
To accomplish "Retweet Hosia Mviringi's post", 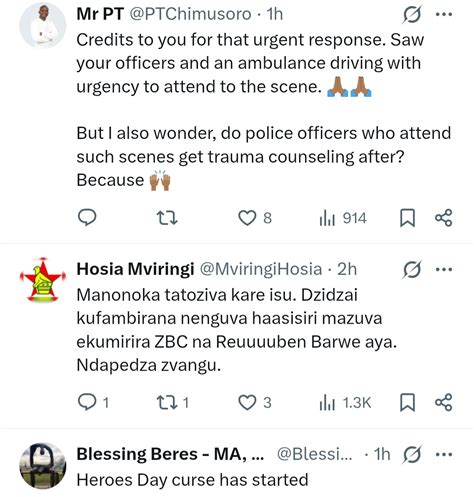I will coord(173,402).
